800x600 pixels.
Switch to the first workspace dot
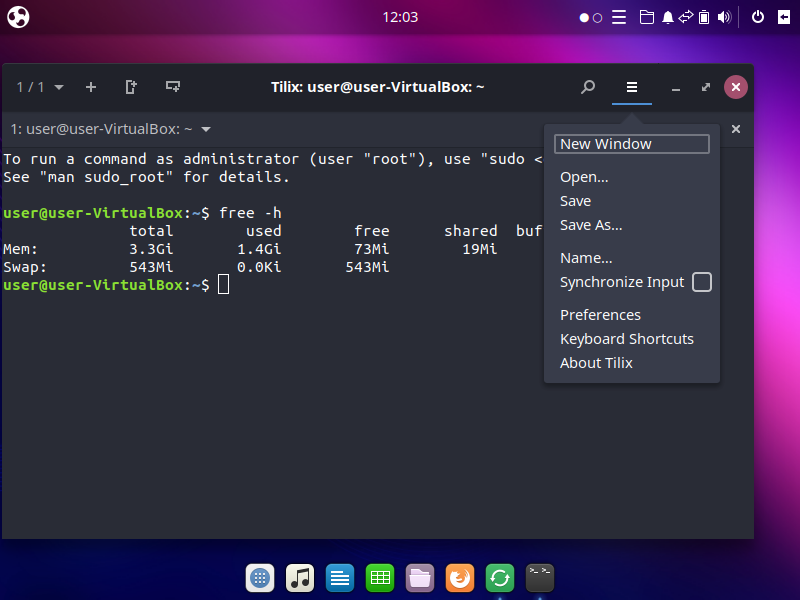584,18
